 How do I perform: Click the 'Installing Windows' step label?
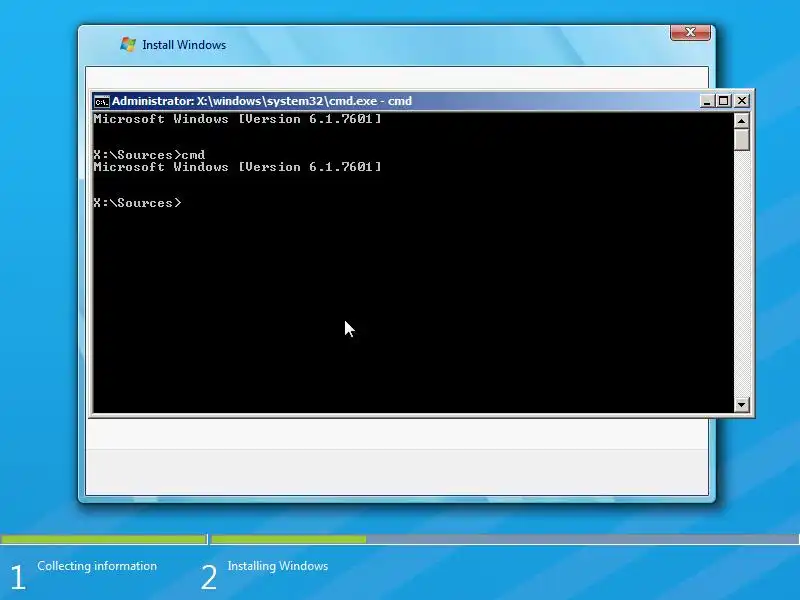(278, 566)
